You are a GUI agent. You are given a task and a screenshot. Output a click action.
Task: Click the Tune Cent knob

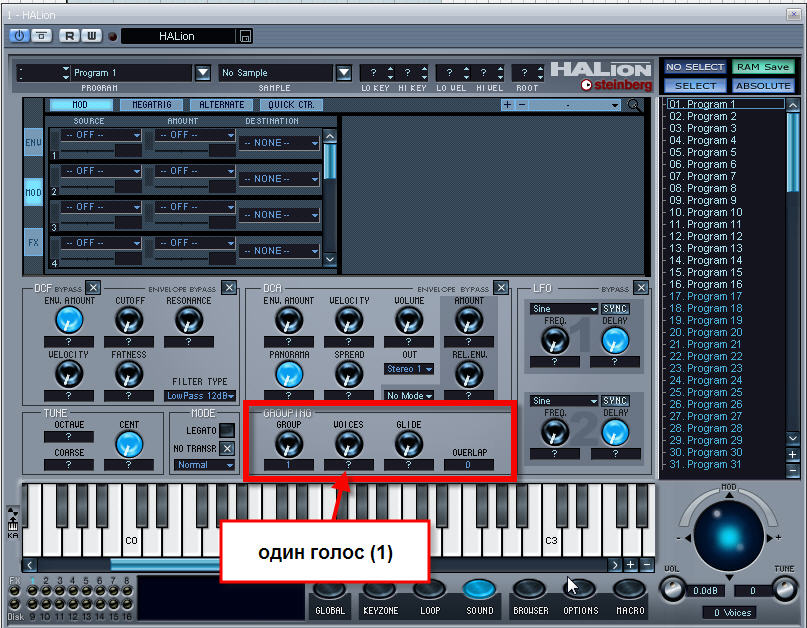[129, 445]
